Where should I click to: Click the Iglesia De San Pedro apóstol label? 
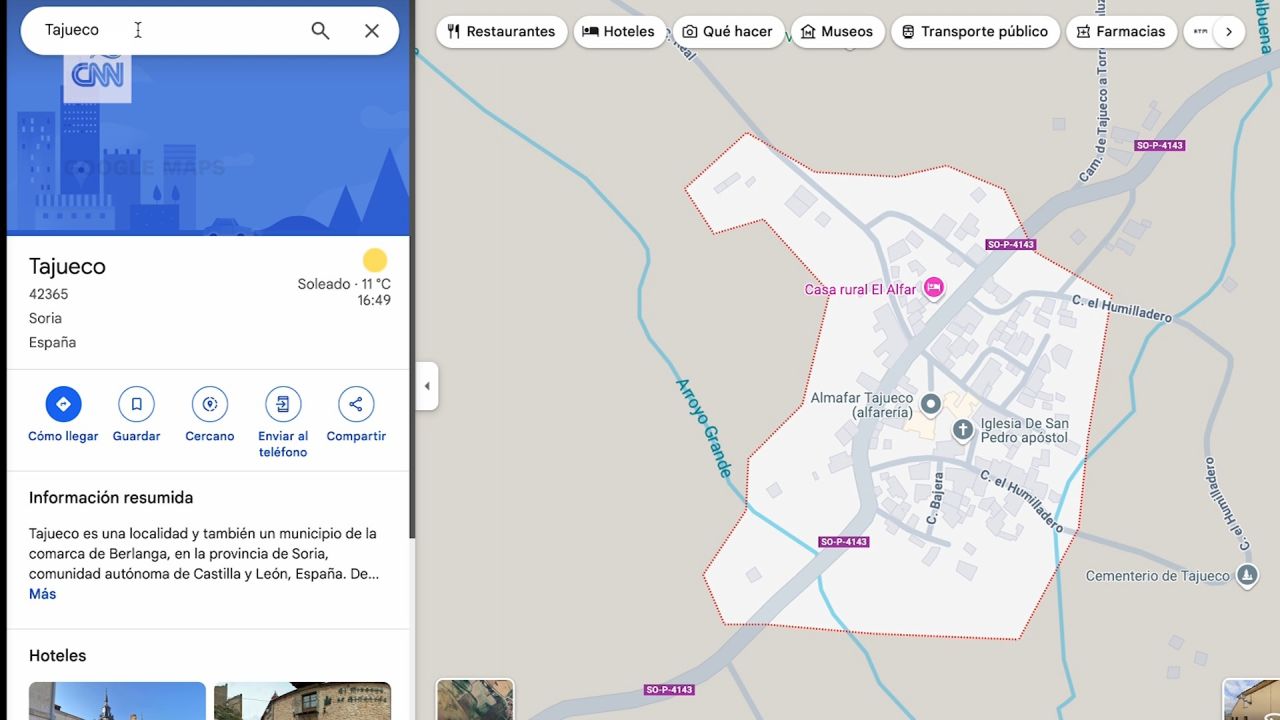pos(1025,430)
